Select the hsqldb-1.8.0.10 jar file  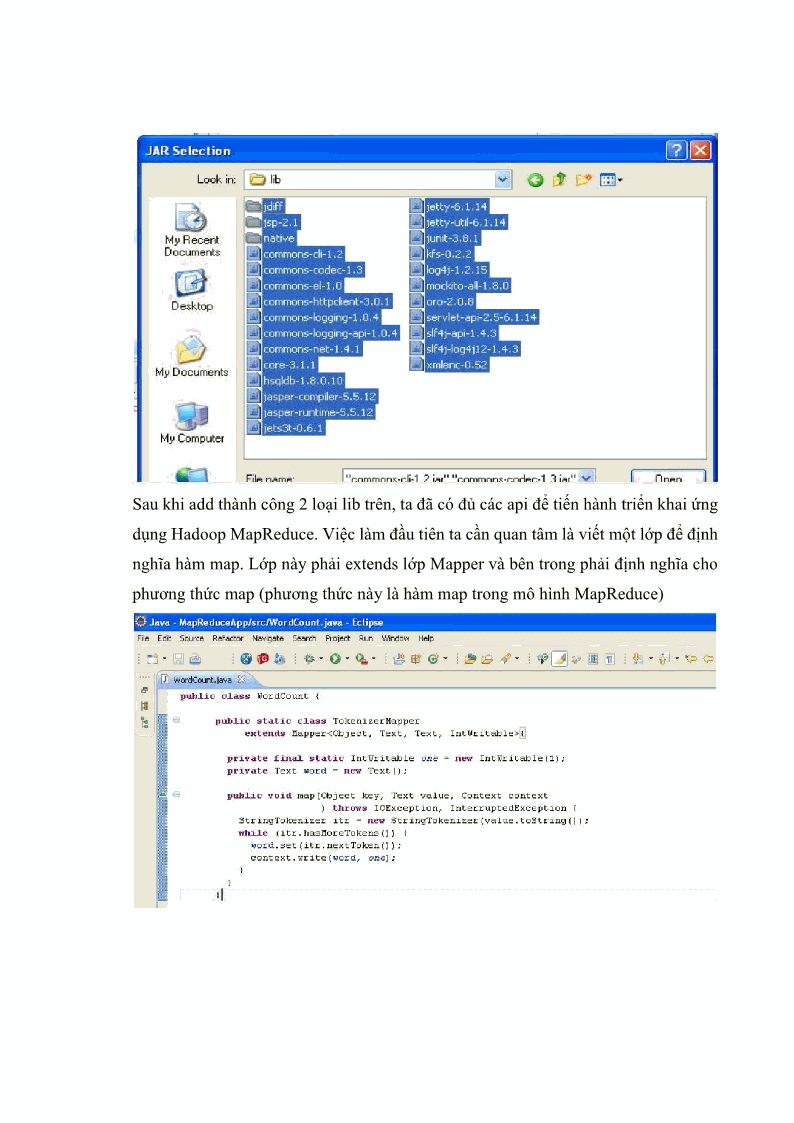303,381
